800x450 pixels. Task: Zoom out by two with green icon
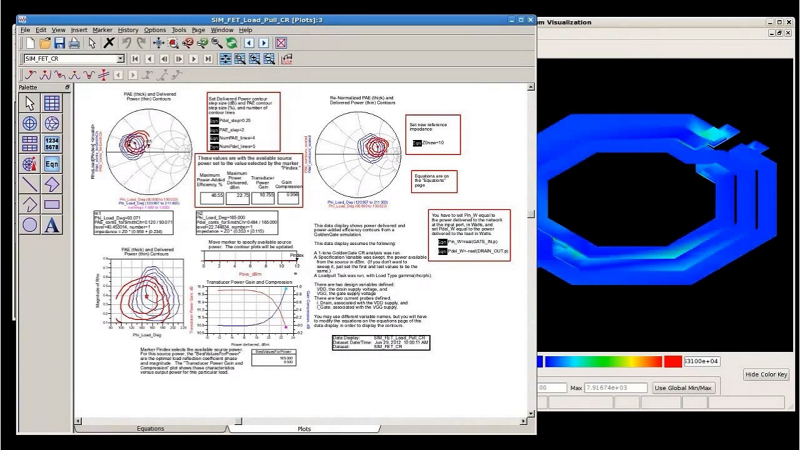click(203, 43)
